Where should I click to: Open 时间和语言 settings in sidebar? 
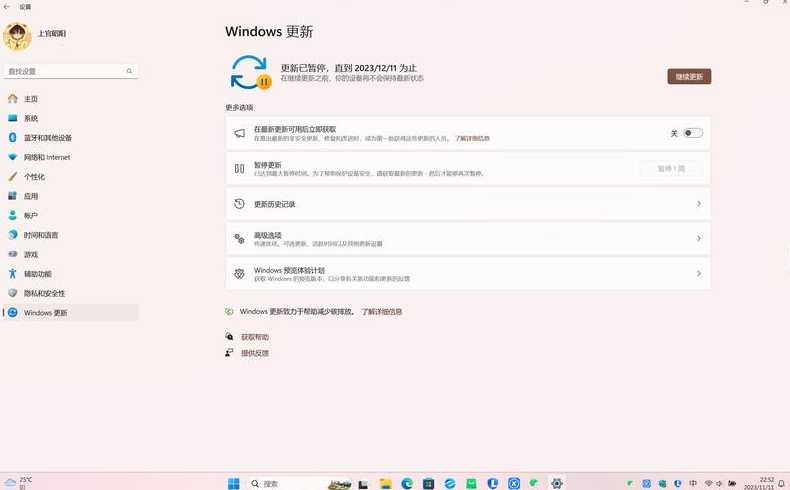pyautogui.click(x=71, y=235)
